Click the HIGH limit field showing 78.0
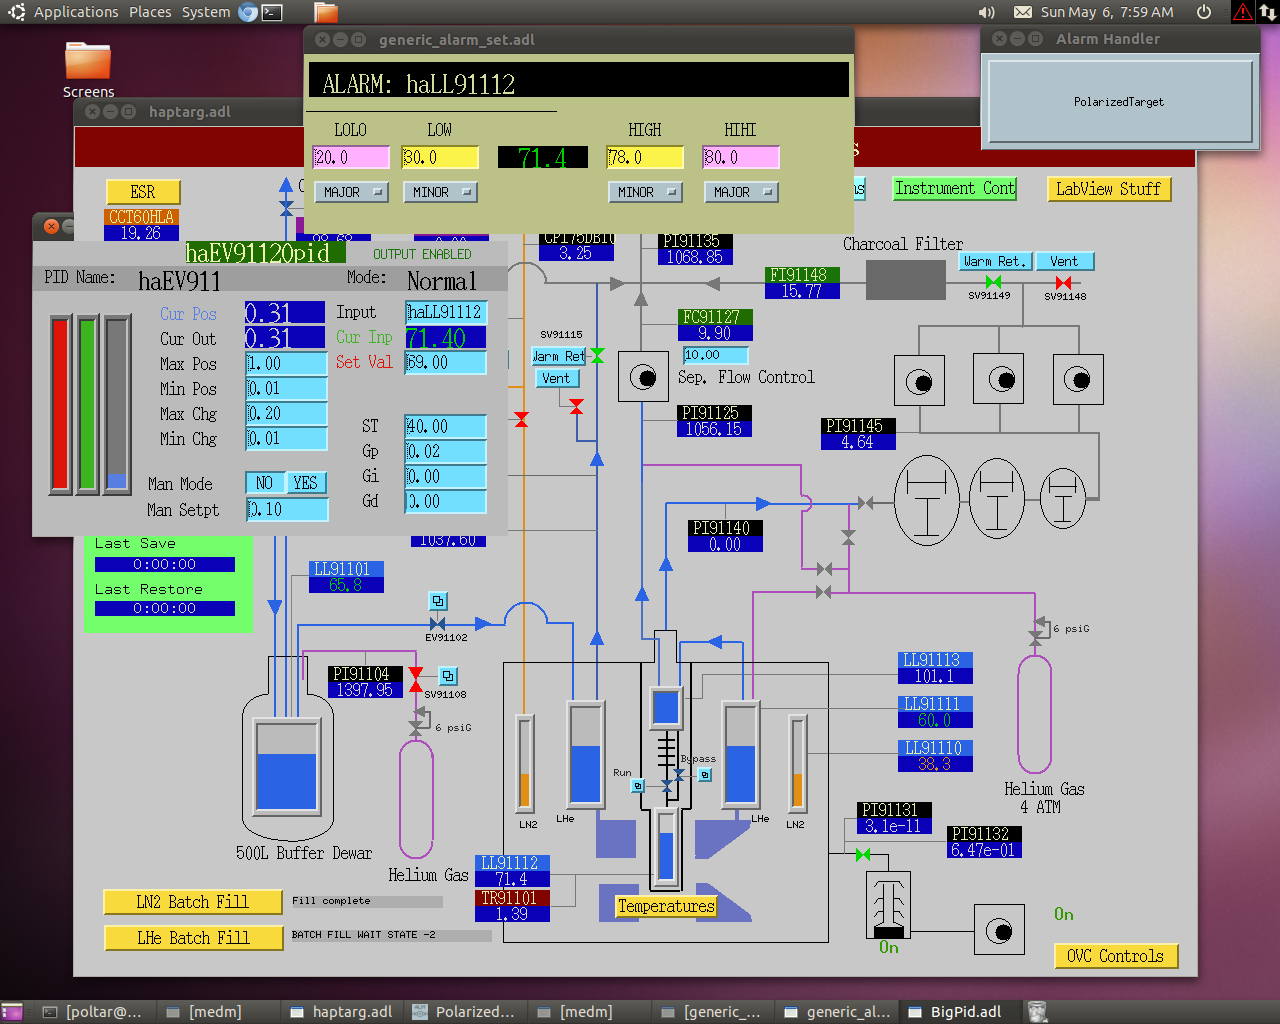The height and width of the screenshot is (1024, 1280). pos(645,157)
